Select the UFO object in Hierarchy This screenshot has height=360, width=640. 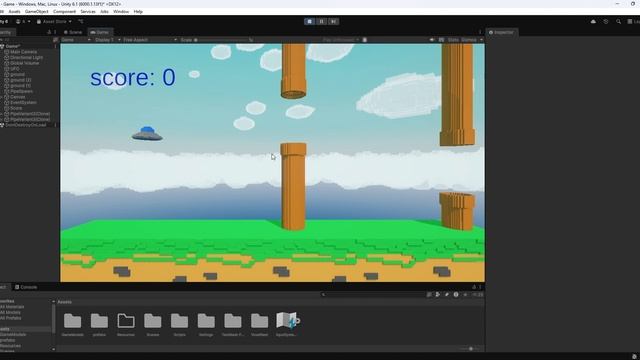[15, 69]
